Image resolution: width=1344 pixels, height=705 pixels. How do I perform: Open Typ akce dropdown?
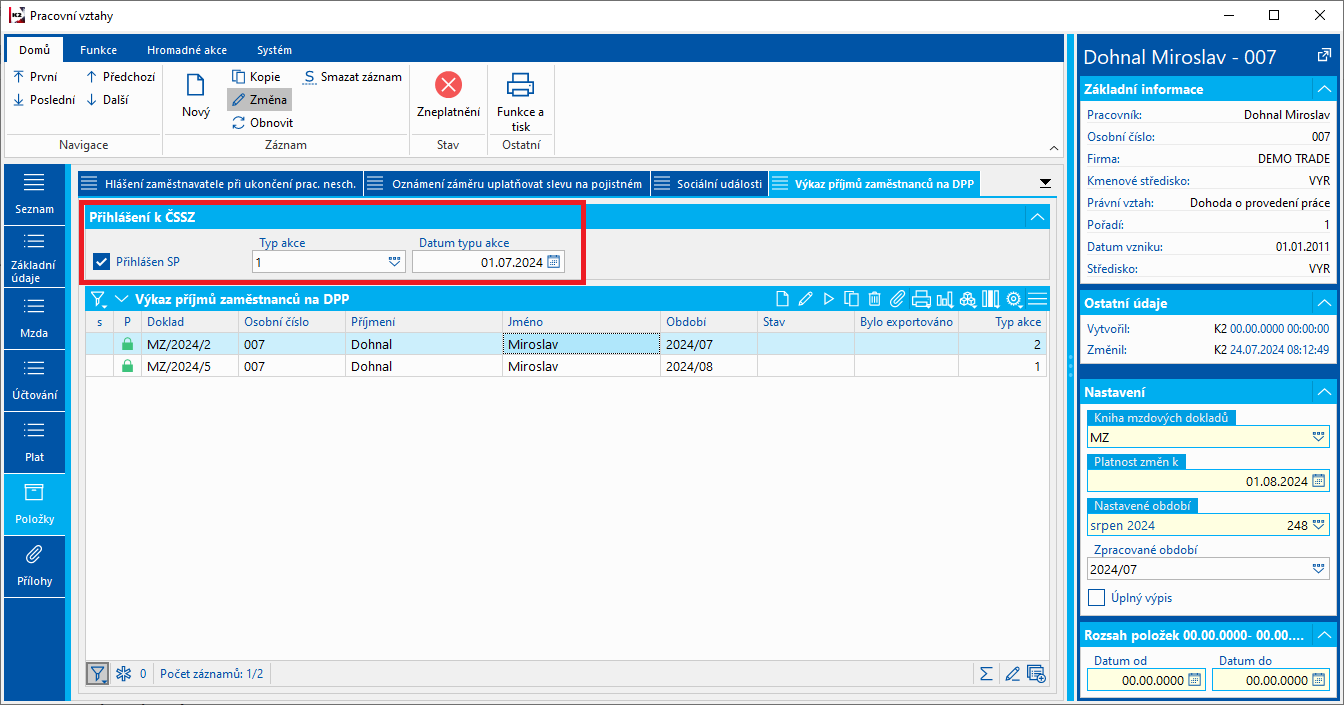click(394, 262)
